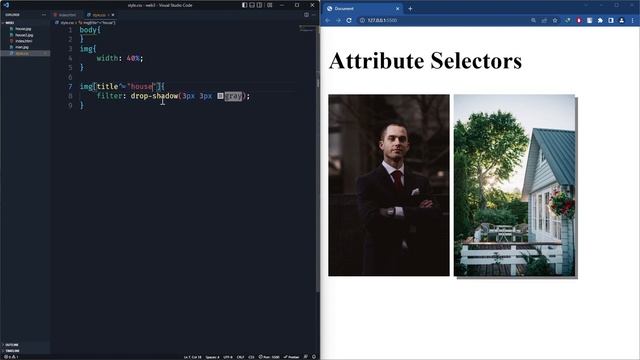Click Prettier in the status bar

[291, 357]
